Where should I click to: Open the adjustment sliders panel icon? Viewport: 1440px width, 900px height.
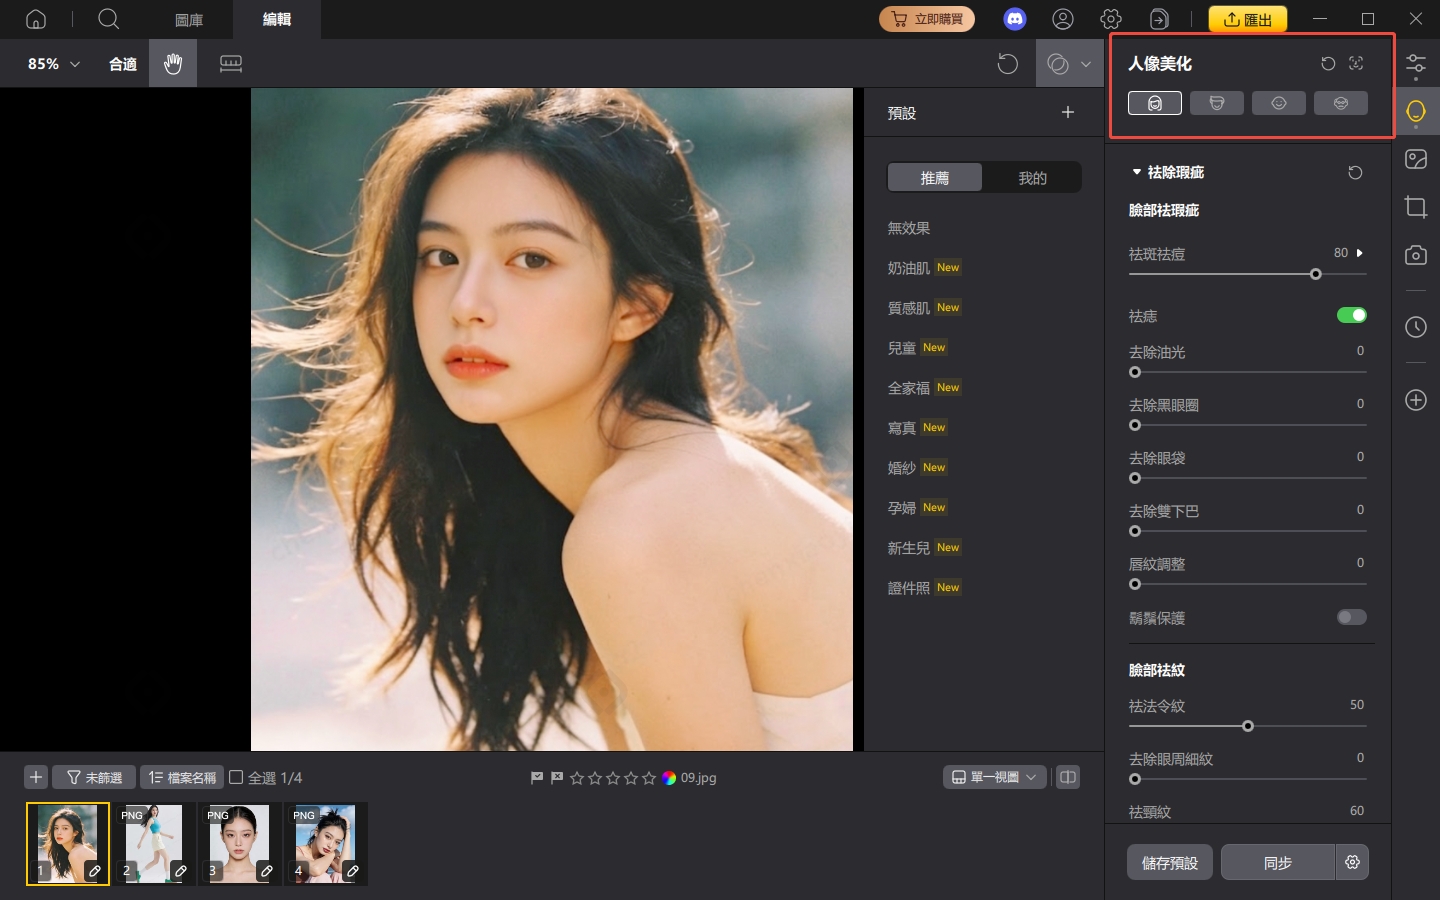[1416, 64]
